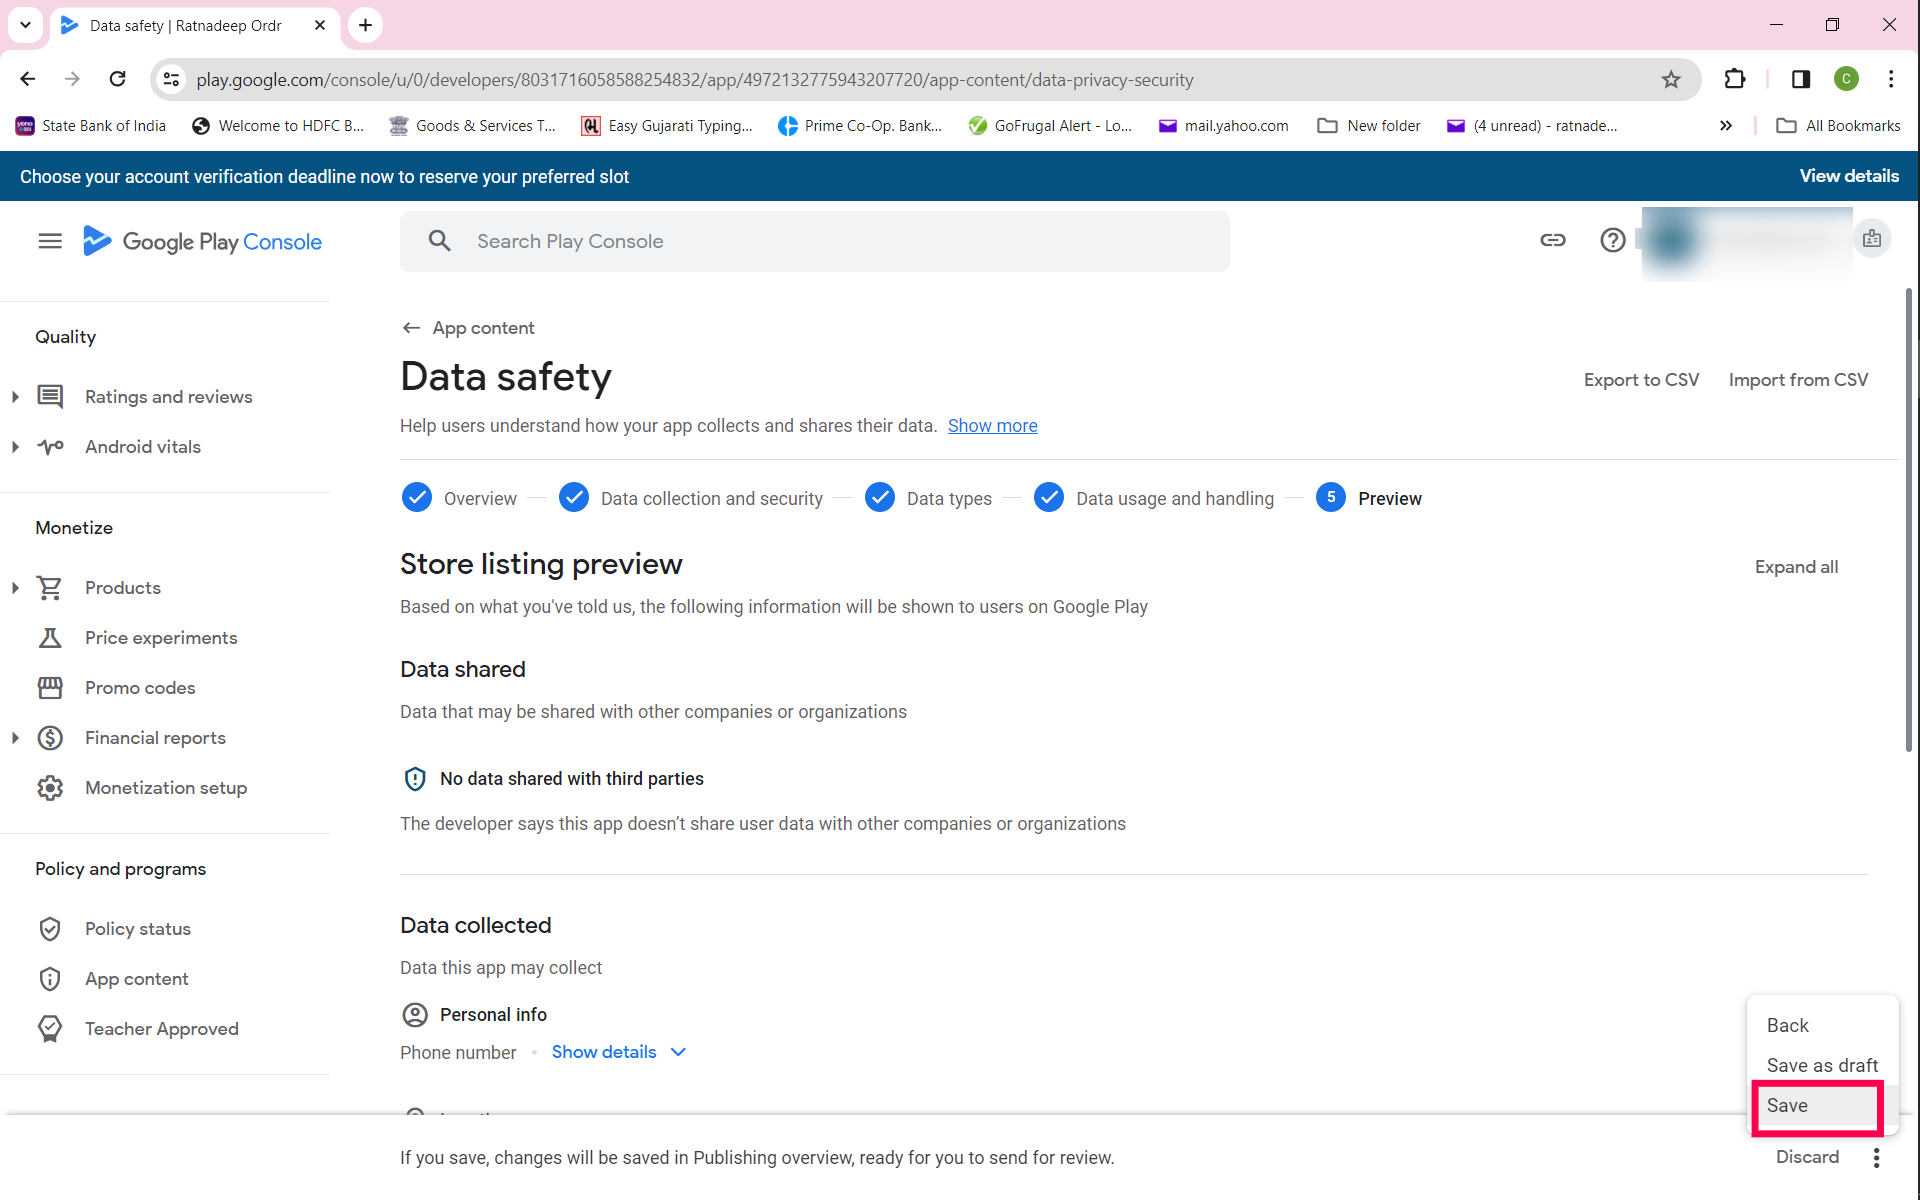Image resolution: width=1920 pixels, height=1200 pixels.
Task: Click the Policy status shield icon
Action: coord(50,929)
